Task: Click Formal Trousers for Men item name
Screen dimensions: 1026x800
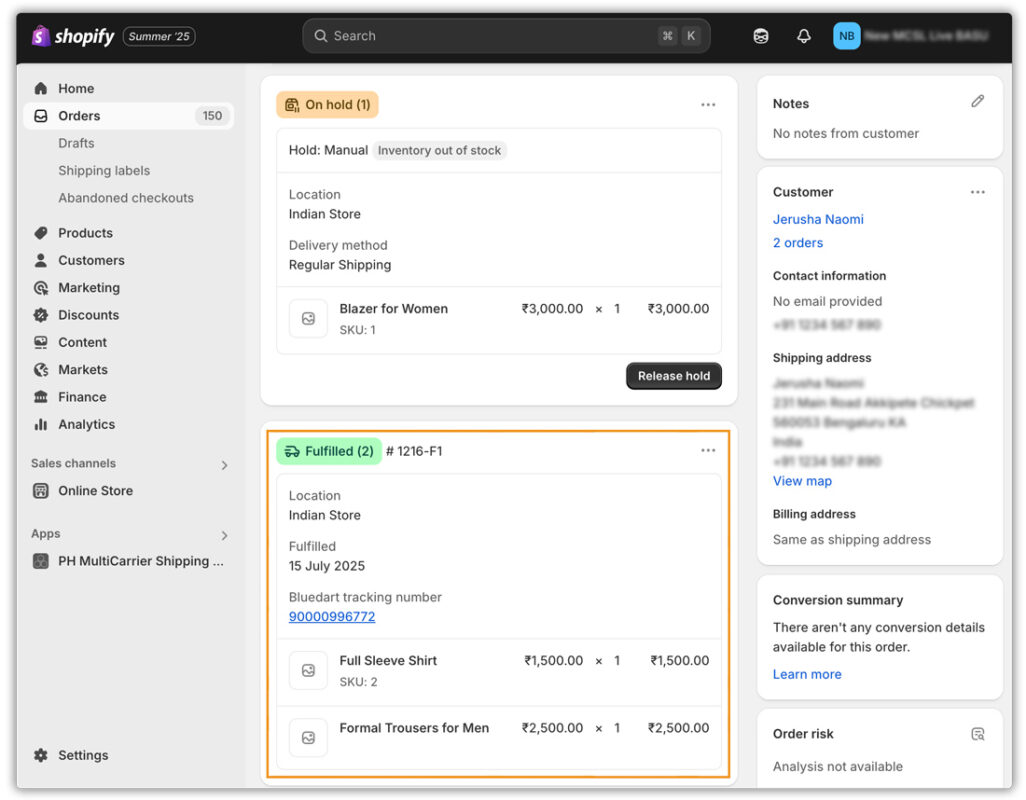Action: (414, 728)
